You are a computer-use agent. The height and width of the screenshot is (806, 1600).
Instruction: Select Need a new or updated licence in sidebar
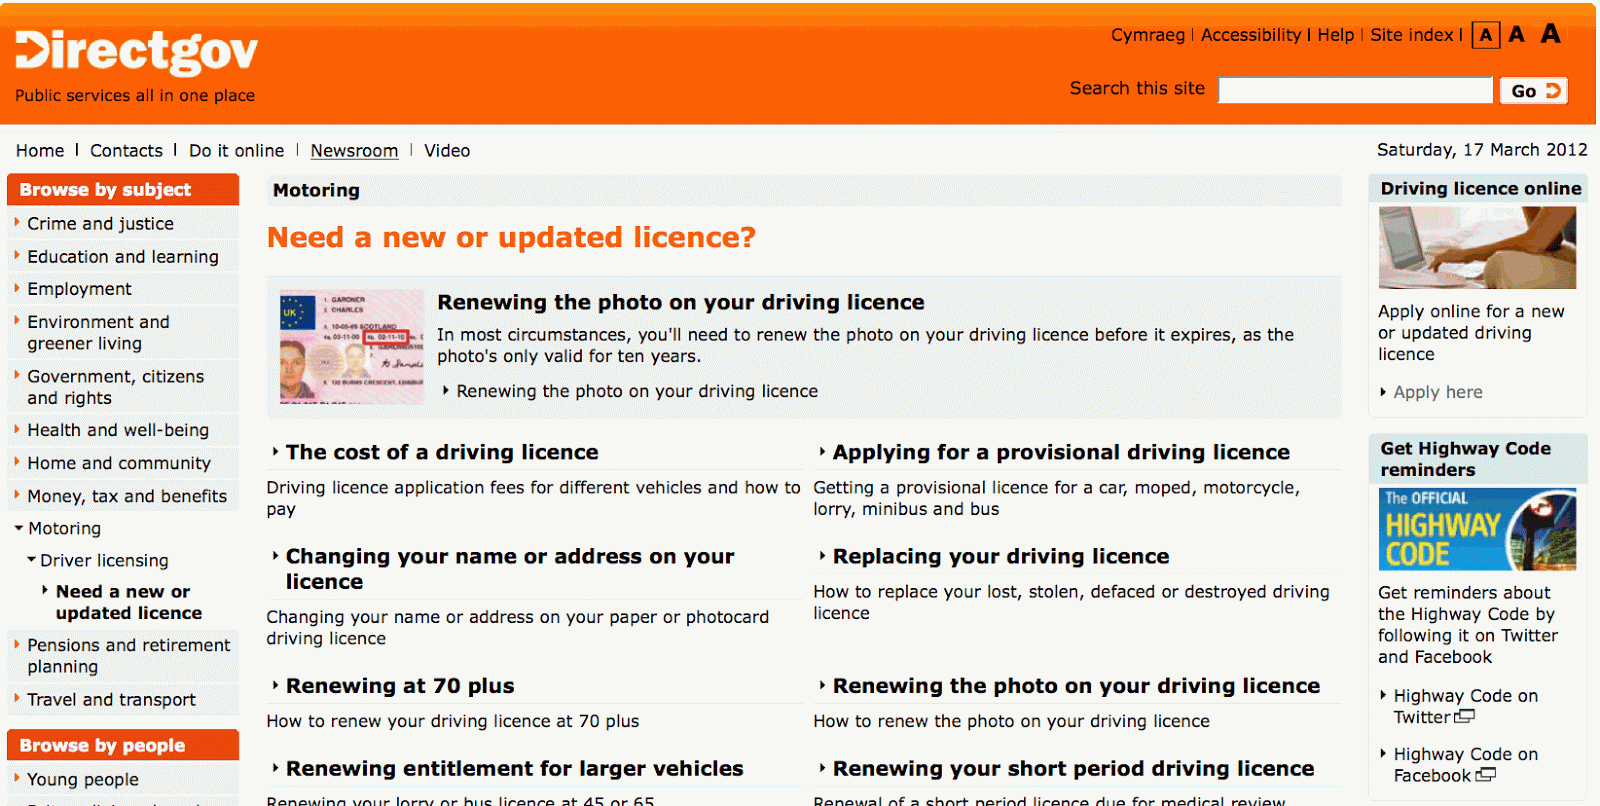pos(129,602)
